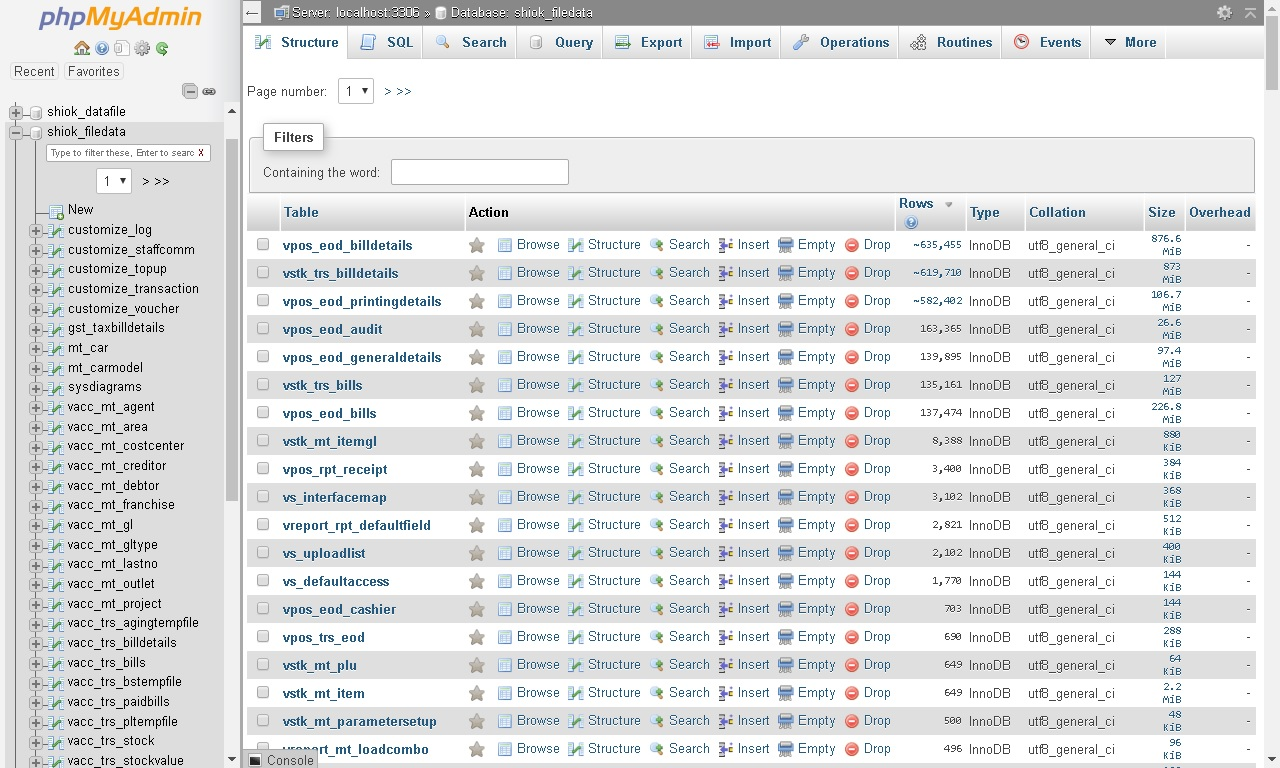The image size is (1280, 768).
Task: Browse the vpos_eod_billdetails table
Action: point(529,245)
